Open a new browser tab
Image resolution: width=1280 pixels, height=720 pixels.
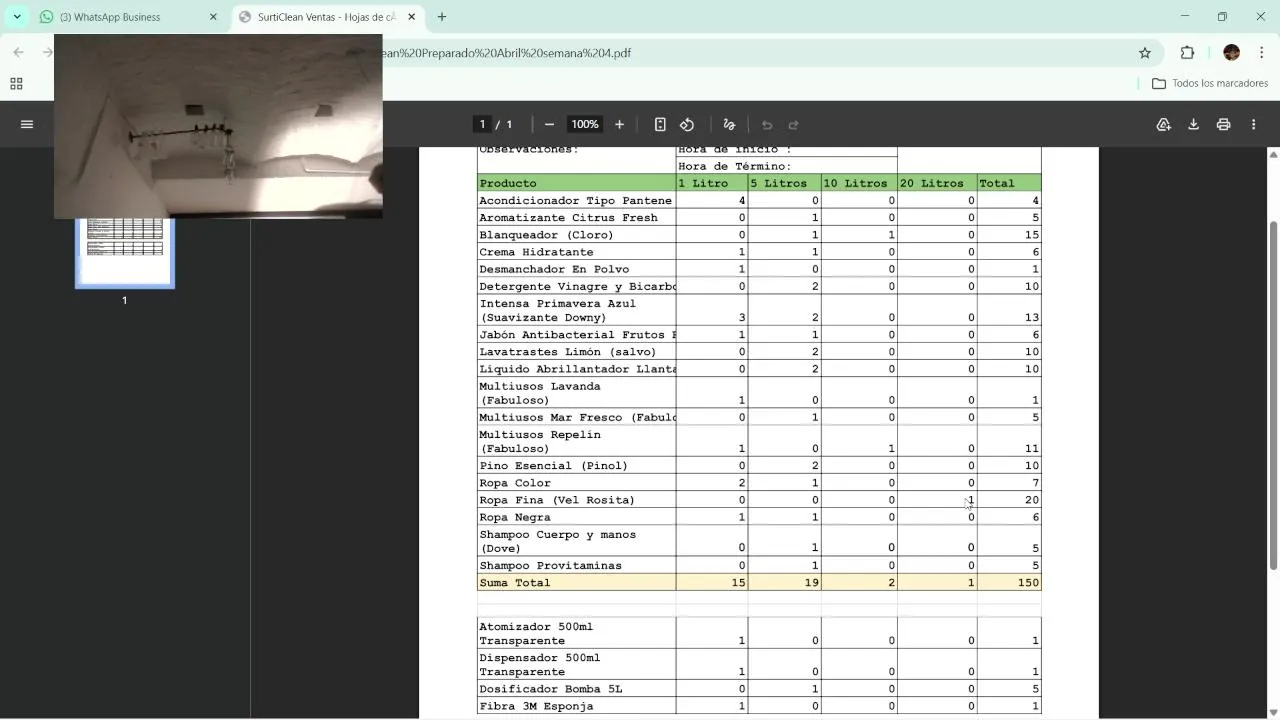442,17
